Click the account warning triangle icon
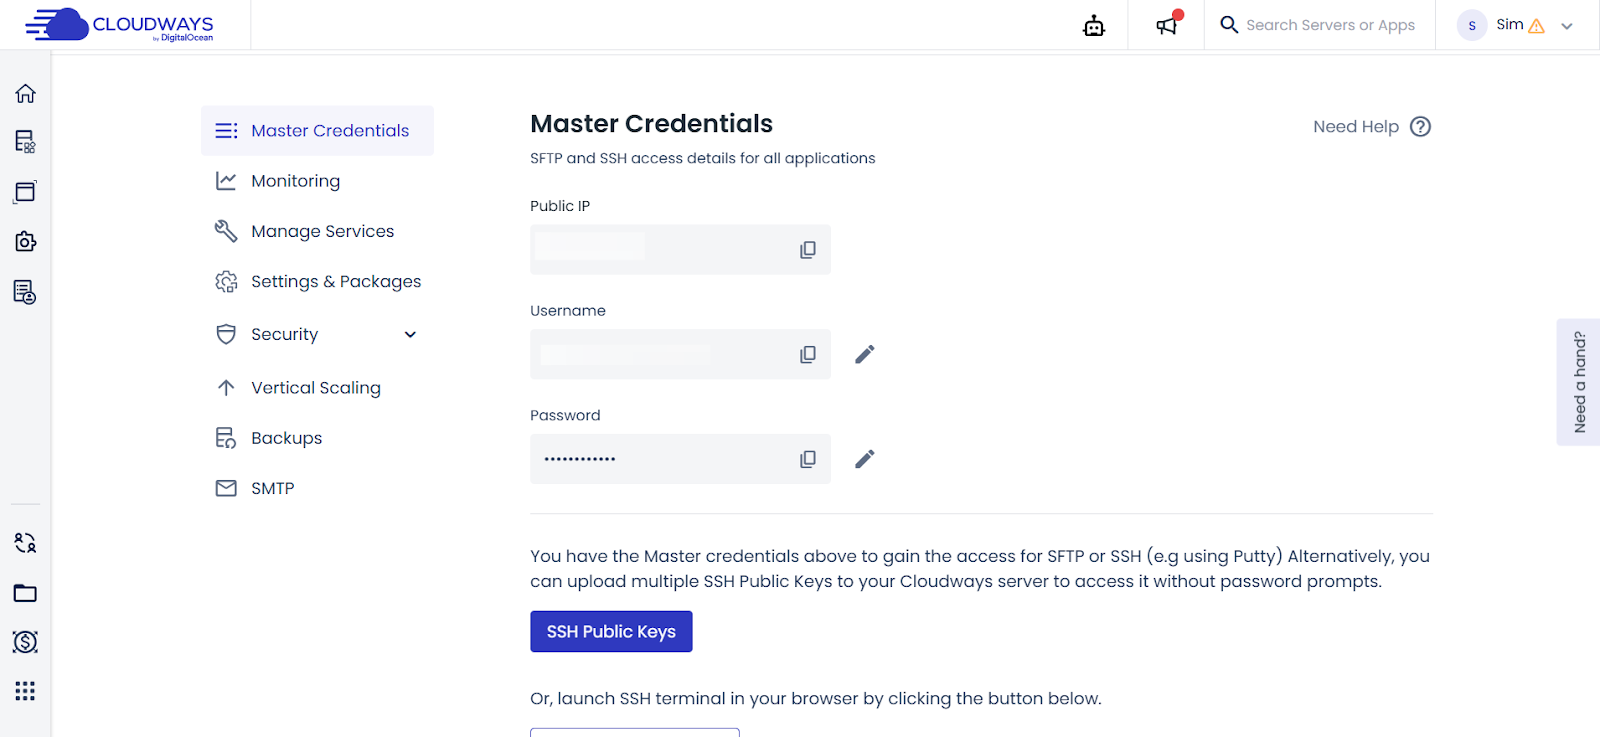 [1537, 26]
